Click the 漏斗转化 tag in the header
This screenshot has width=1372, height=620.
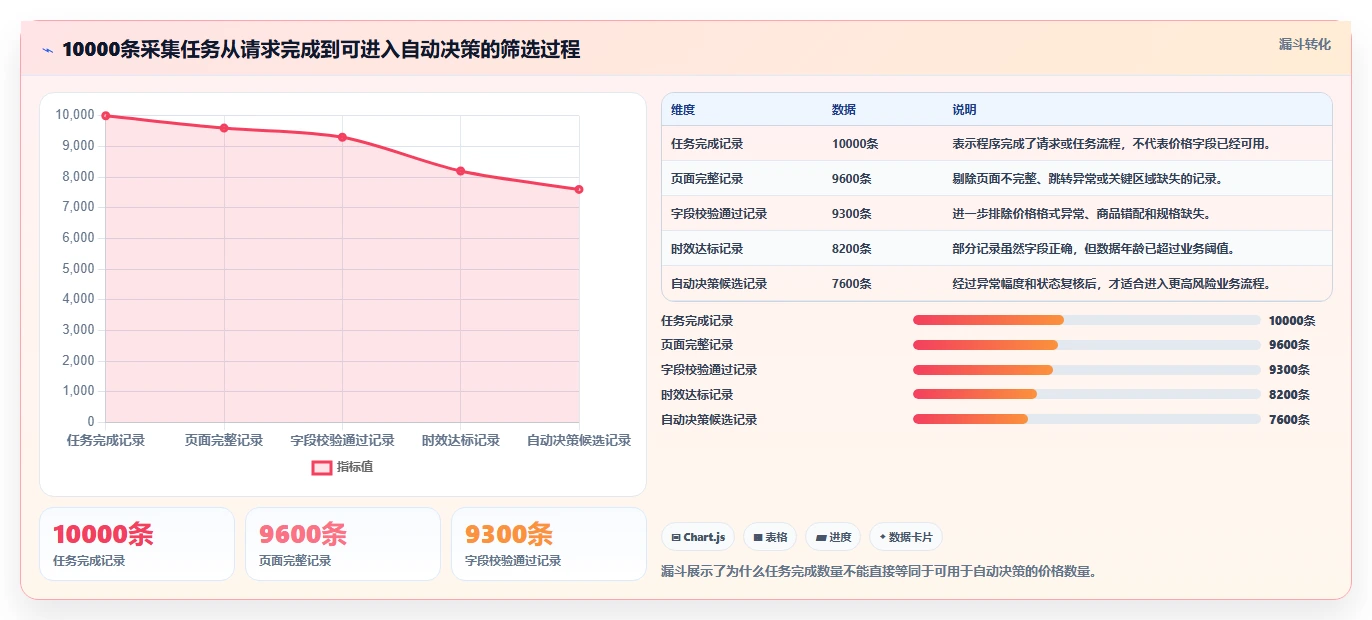point(1305,44)
